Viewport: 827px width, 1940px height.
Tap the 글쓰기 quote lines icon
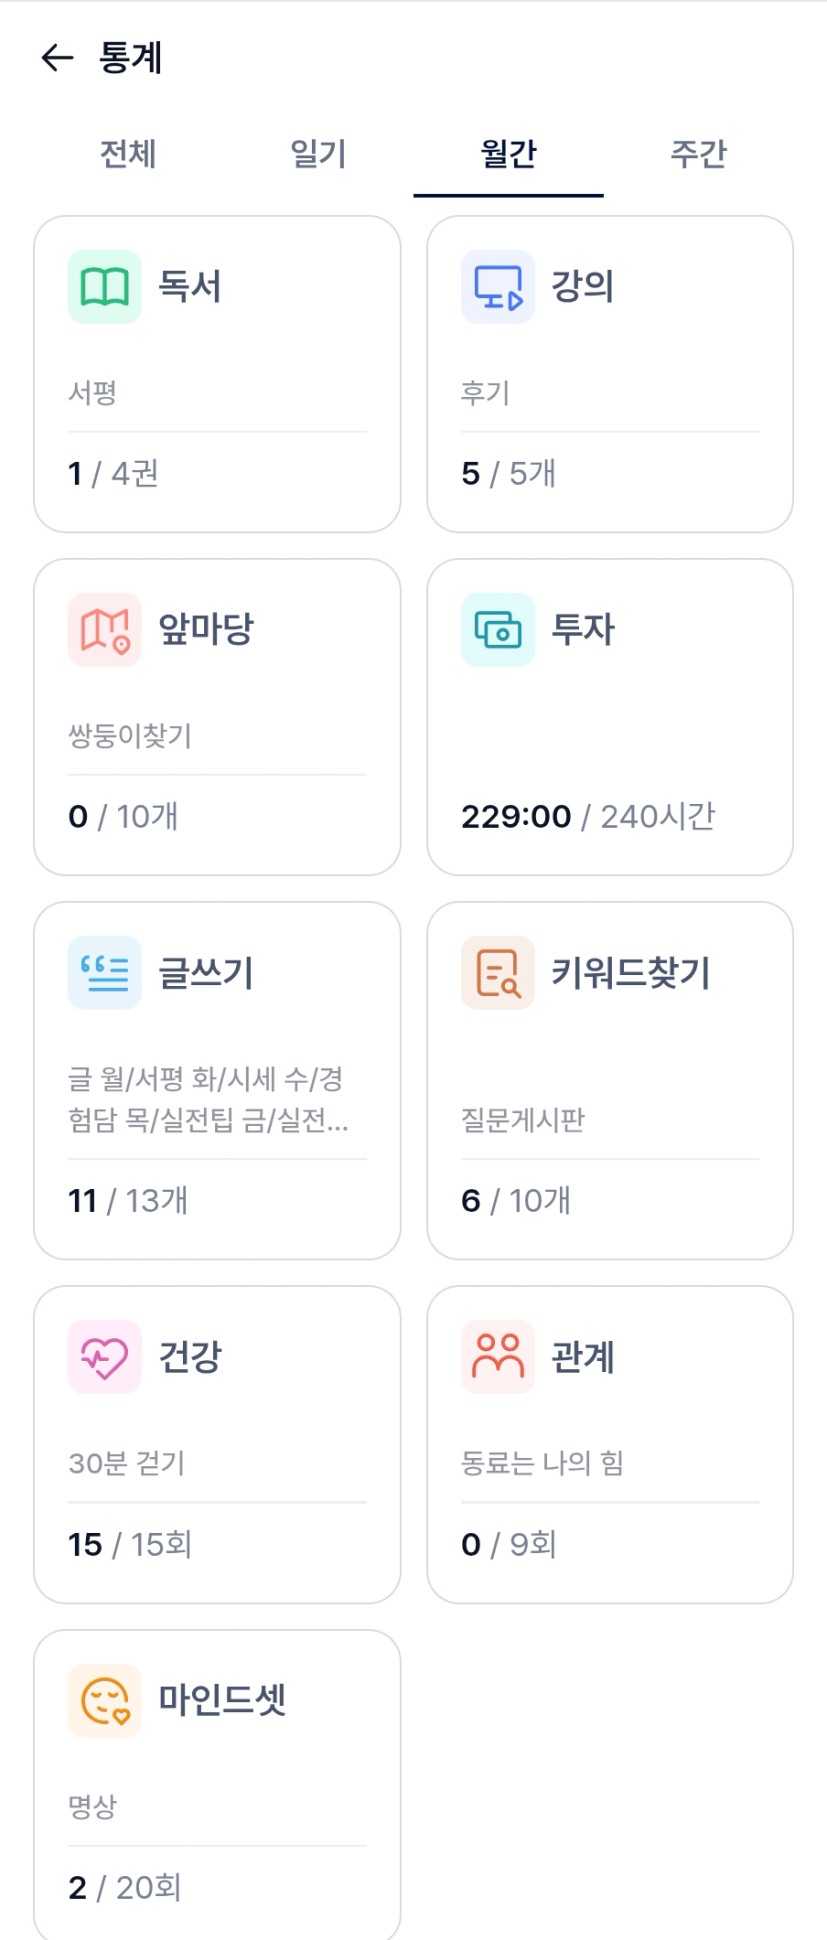point(104,973)
